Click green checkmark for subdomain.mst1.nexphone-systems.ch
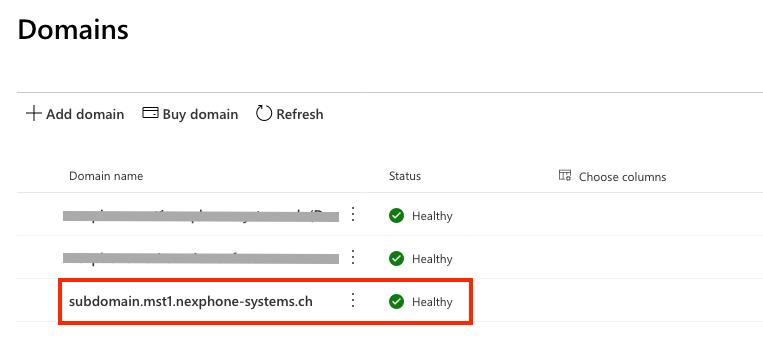This screenshot has height=364, width=763. (397, 302)
